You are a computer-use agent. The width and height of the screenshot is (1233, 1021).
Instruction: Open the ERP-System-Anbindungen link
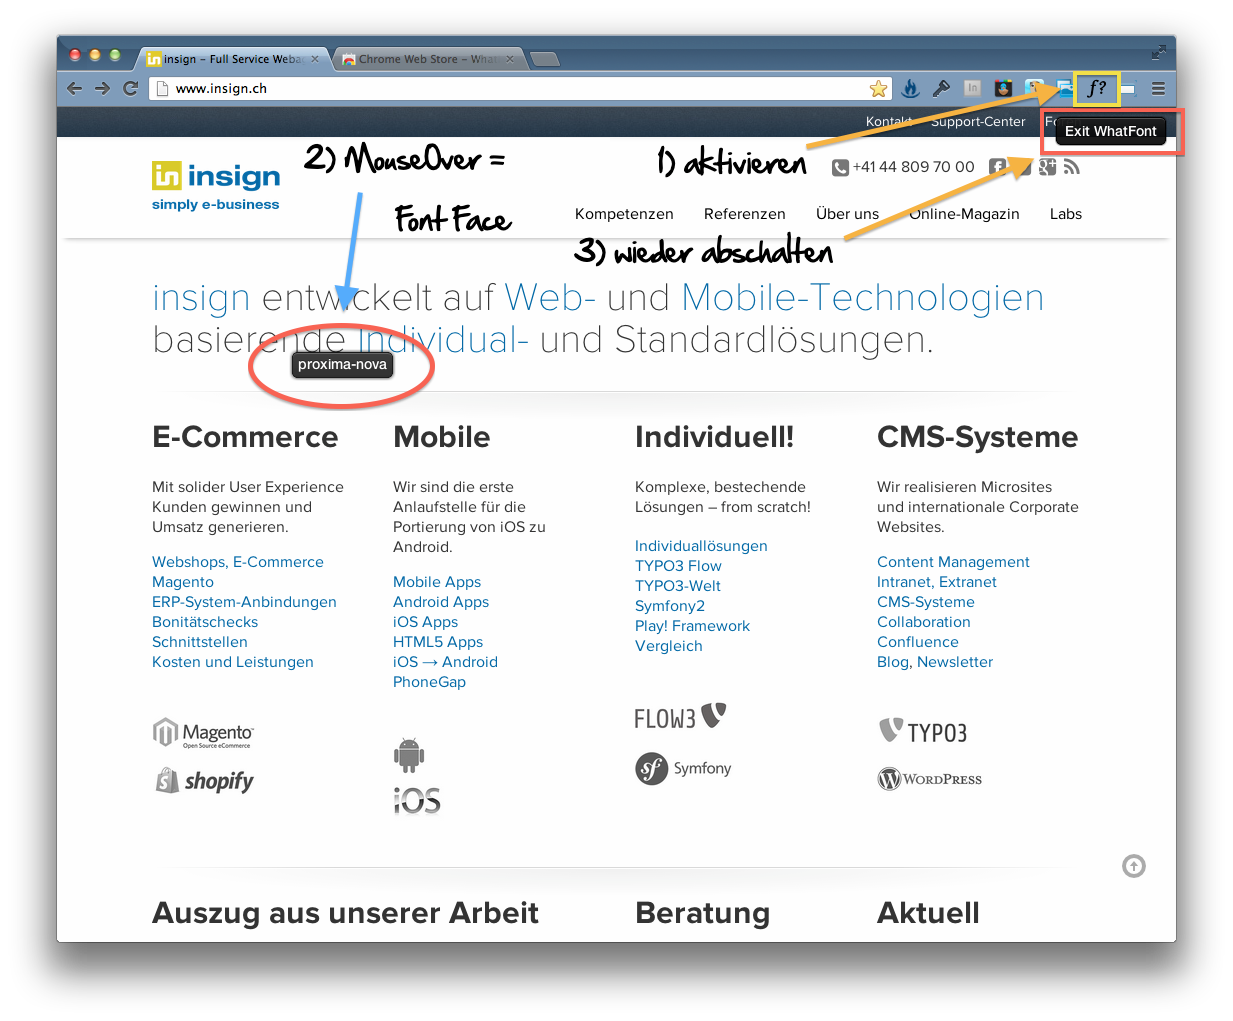[x=244, y=602]
